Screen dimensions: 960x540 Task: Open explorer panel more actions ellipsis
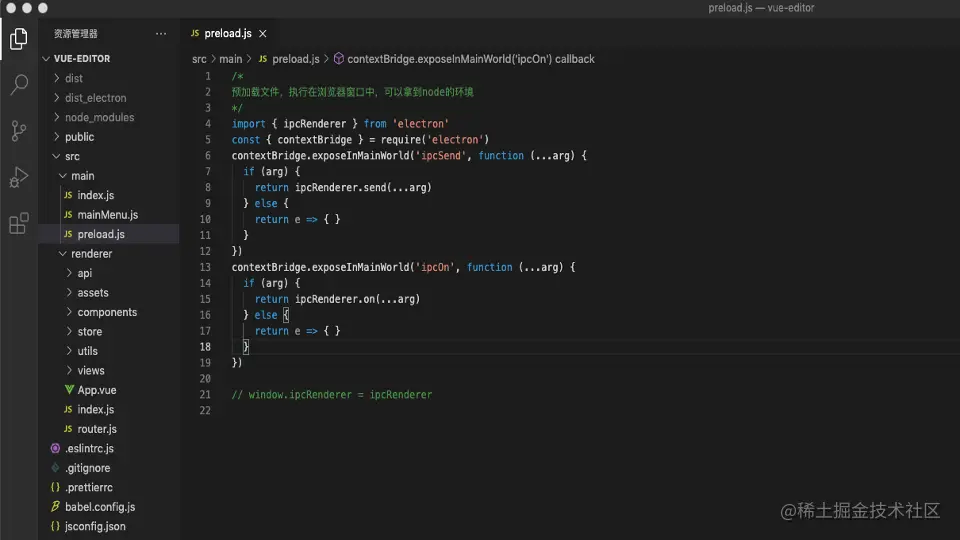tap(161, 34)
